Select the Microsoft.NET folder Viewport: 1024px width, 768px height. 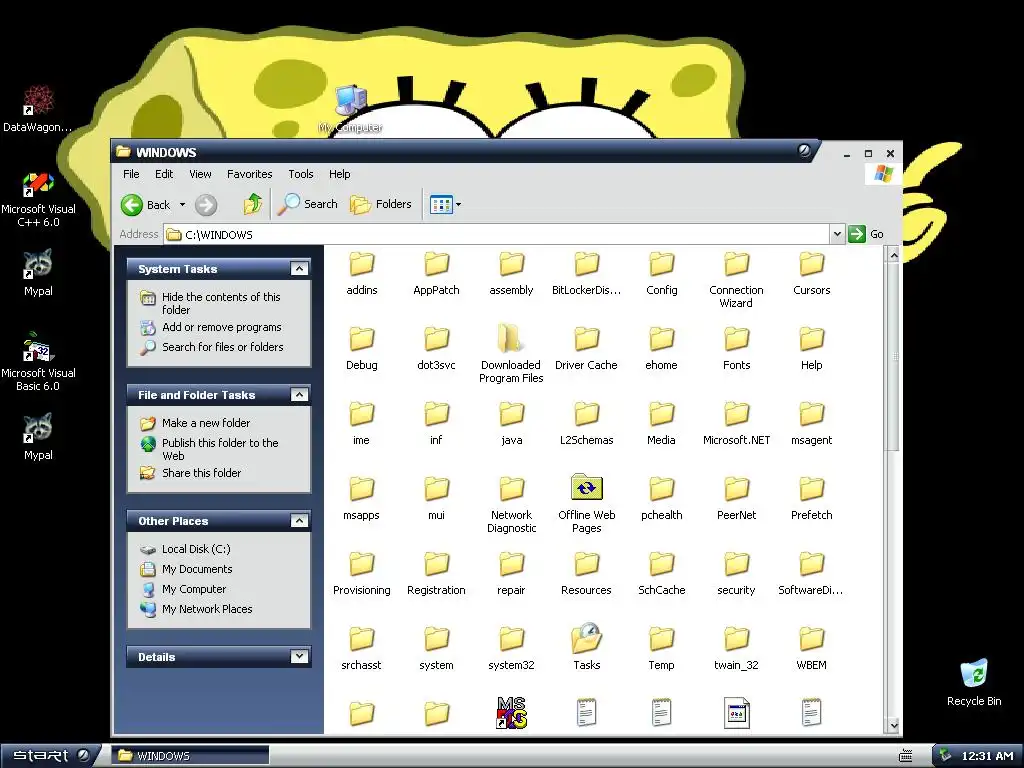(736, 424)
